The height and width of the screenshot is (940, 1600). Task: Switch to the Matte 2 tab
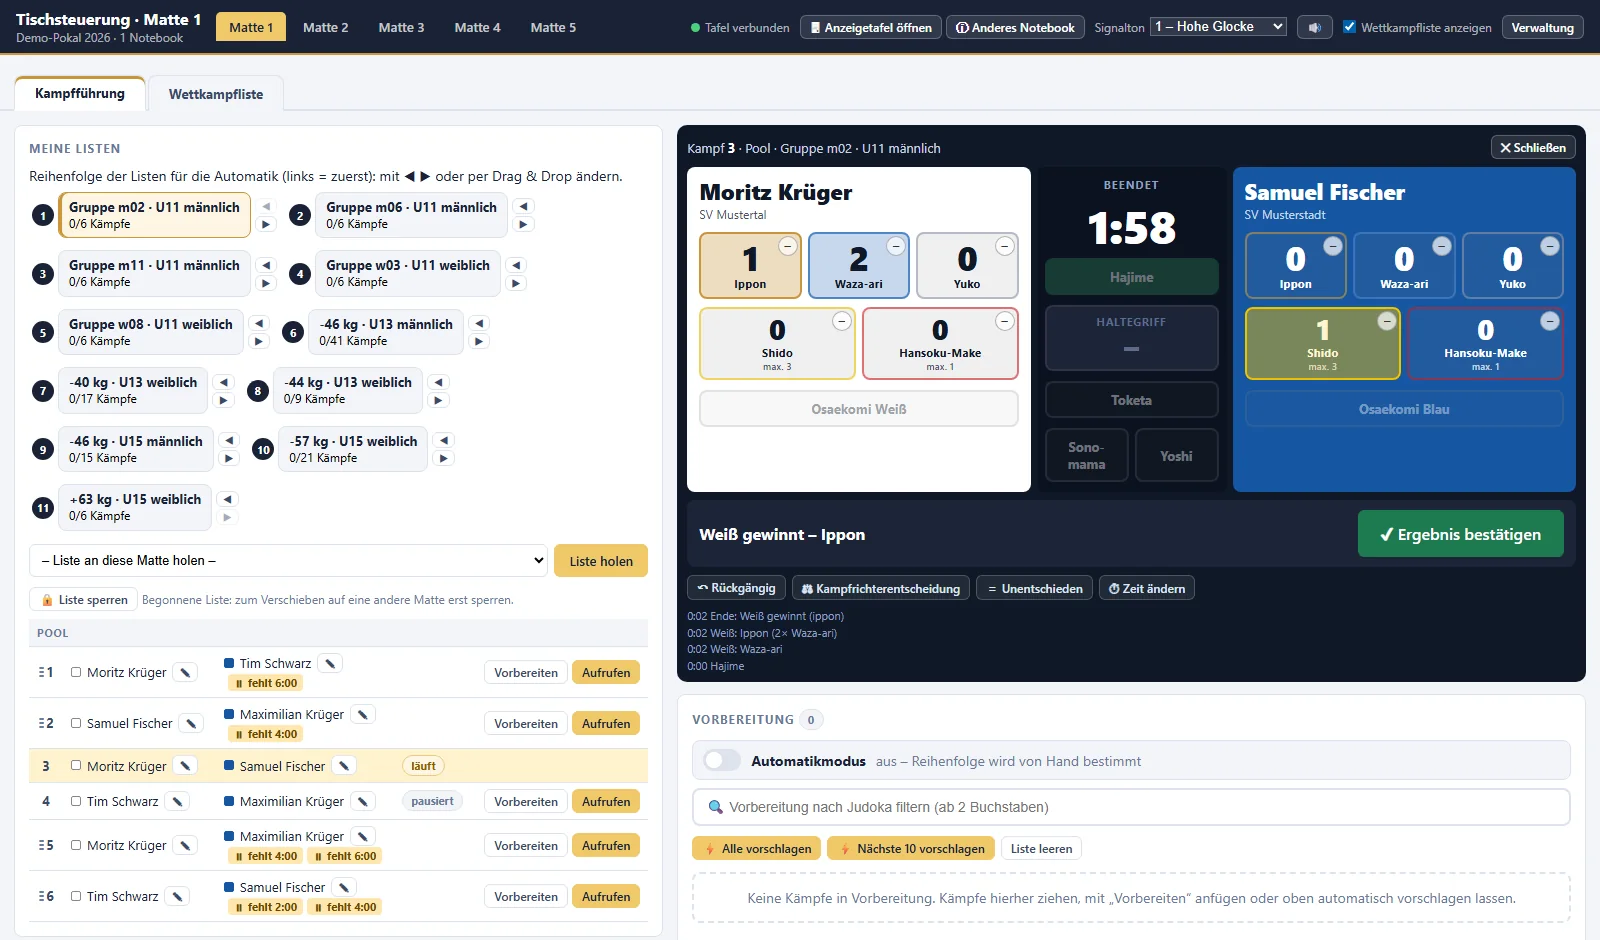(x=326, y=27)
